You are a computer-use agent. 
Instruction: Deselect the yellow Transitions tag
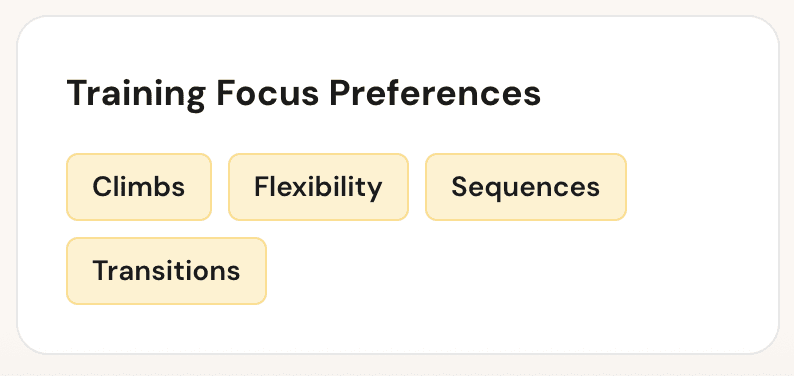[166, 271]
